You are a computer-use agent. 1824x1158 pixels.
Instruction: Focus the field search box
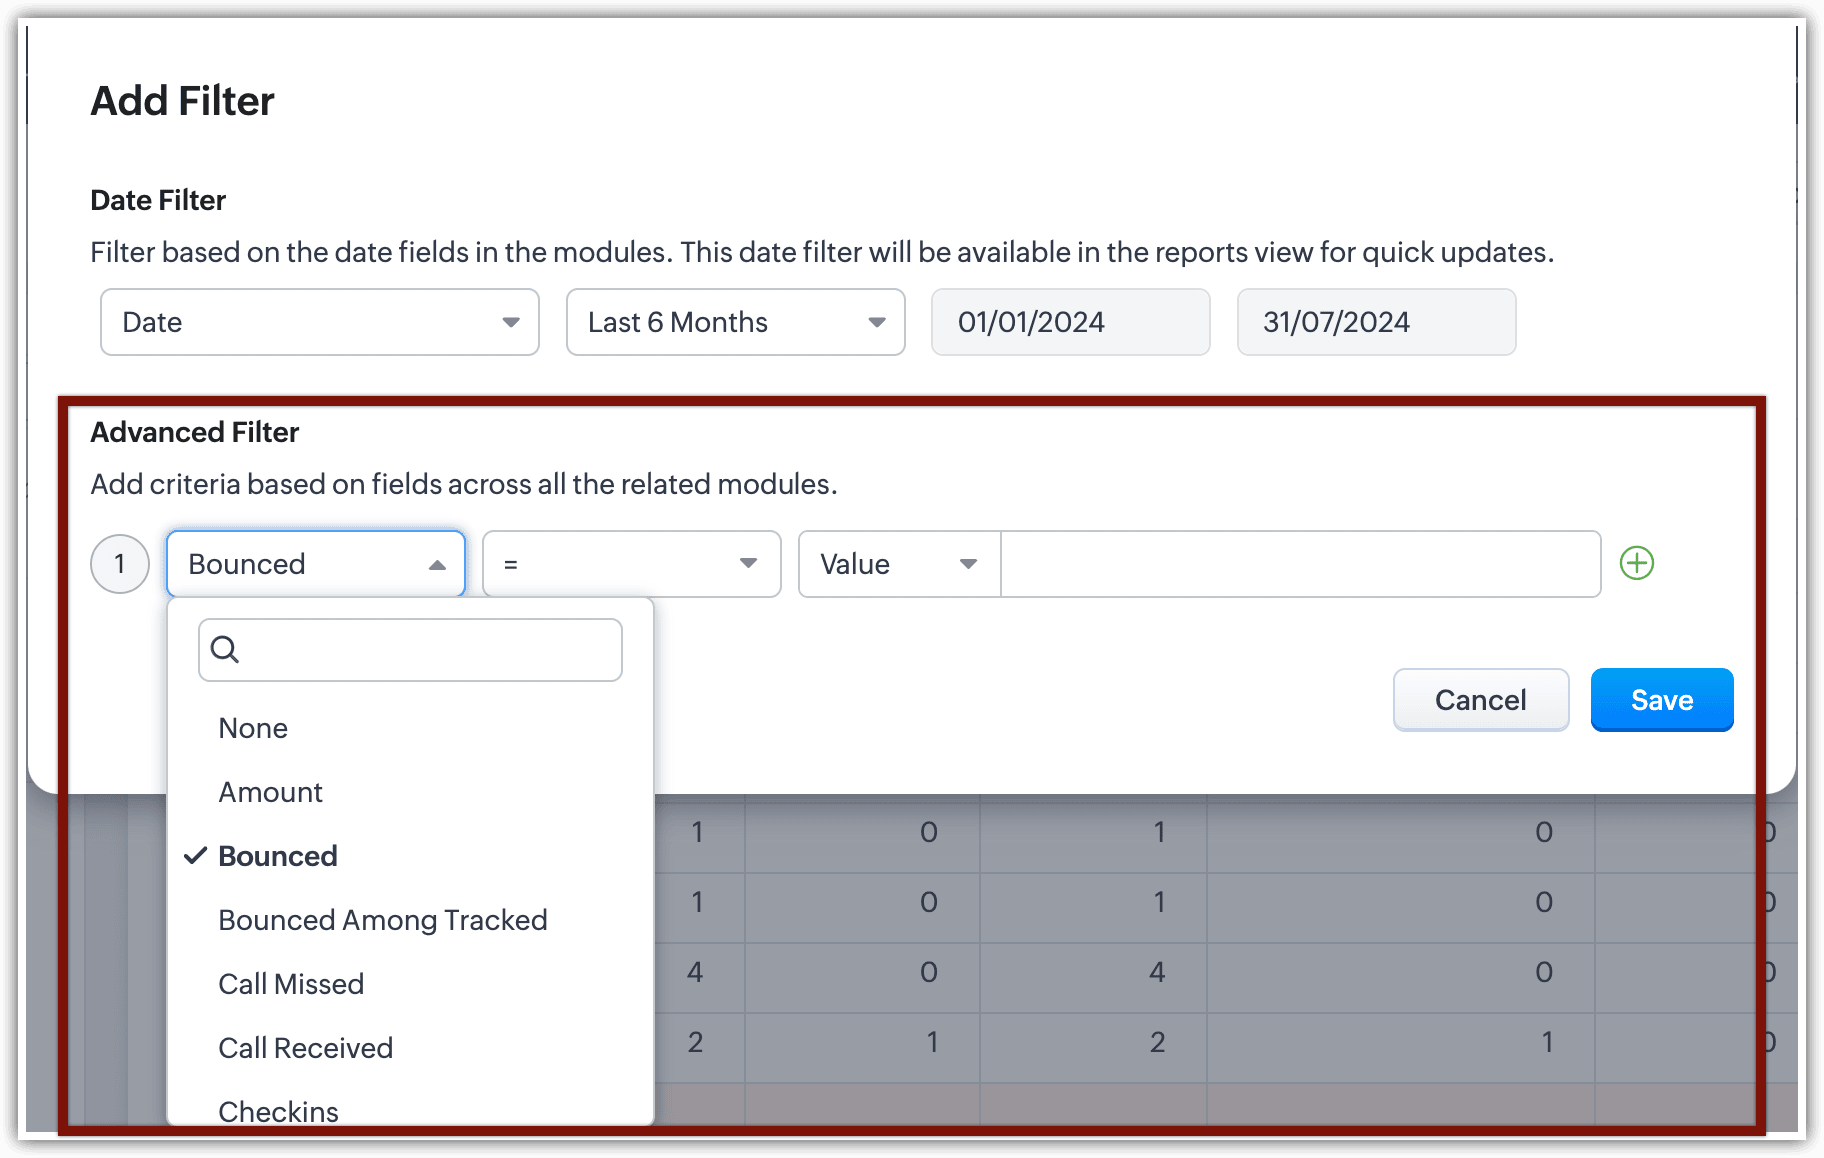pyautogui.click(x=425, y=650)
